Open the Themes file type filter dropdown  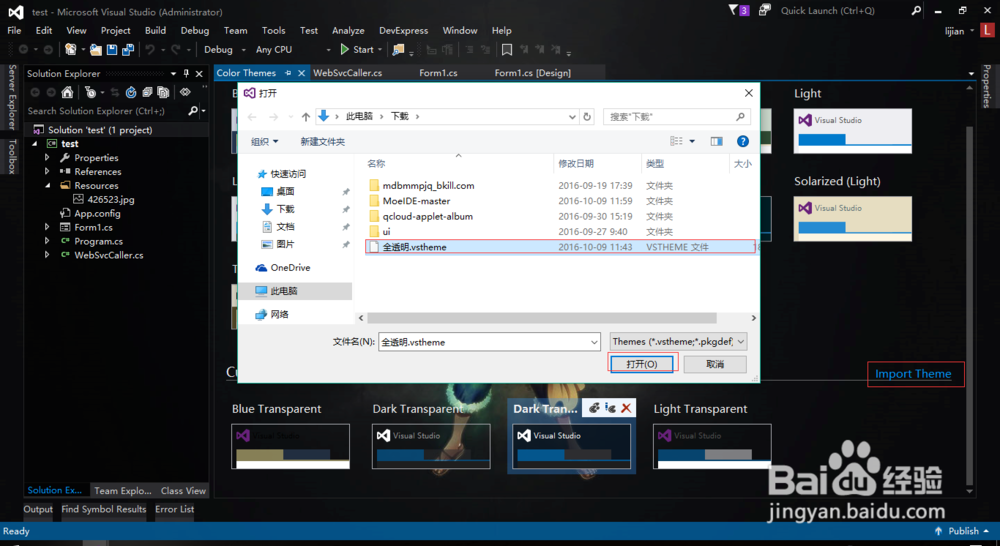click(740, 342)
